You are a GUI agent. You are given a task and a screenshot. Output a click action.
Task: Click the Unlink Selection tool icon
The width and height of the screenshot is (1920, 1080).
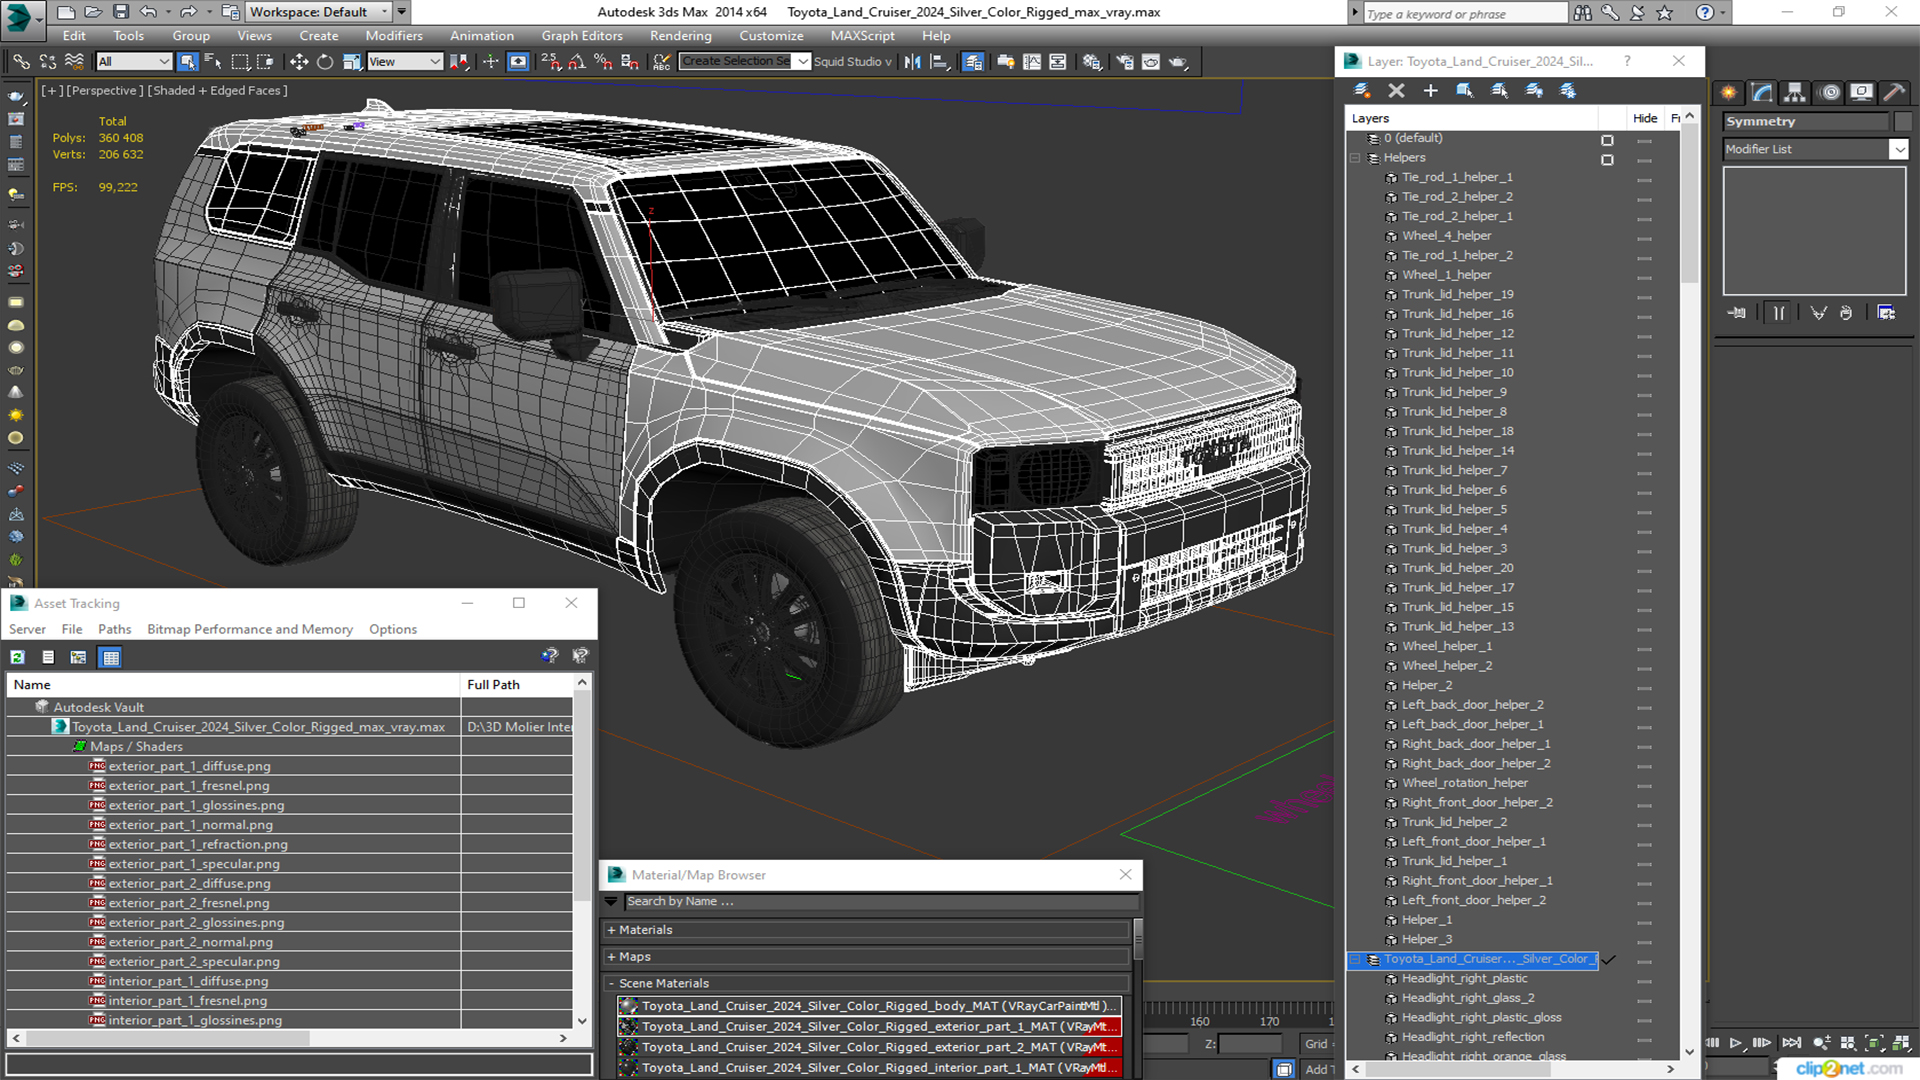[x=47, y=62]
